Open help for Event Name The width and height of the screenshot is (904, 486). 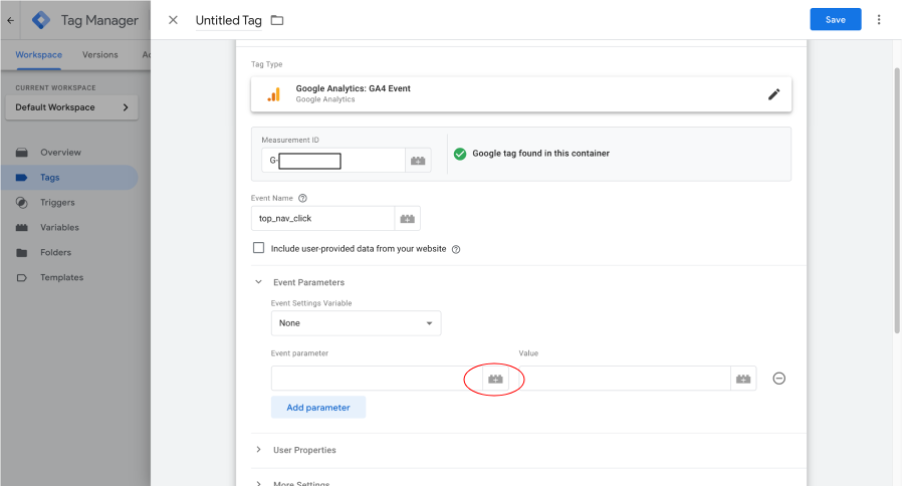pos(303,198)
